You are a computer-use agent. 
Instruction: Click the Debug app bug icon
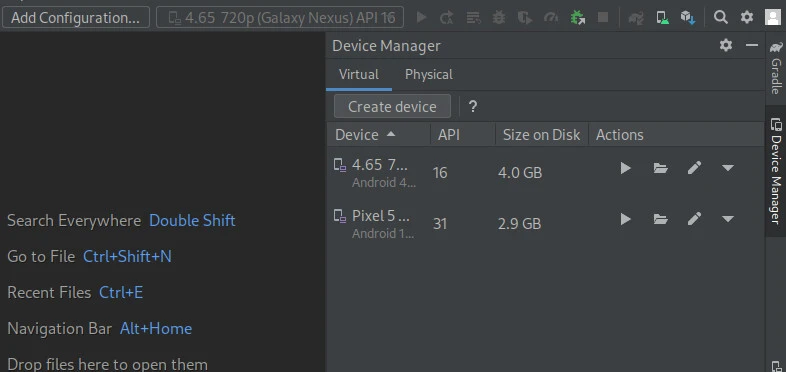point(499,18)
